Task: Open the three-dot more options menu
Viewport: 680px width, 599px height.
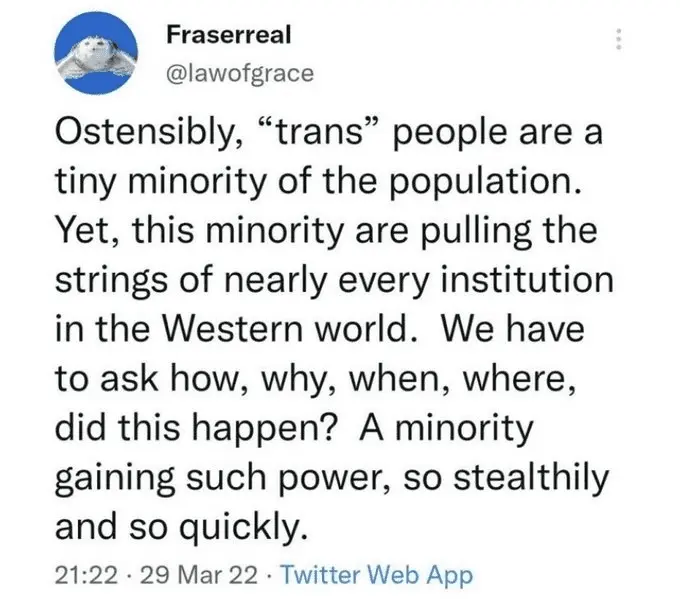Action: (619, 39)
